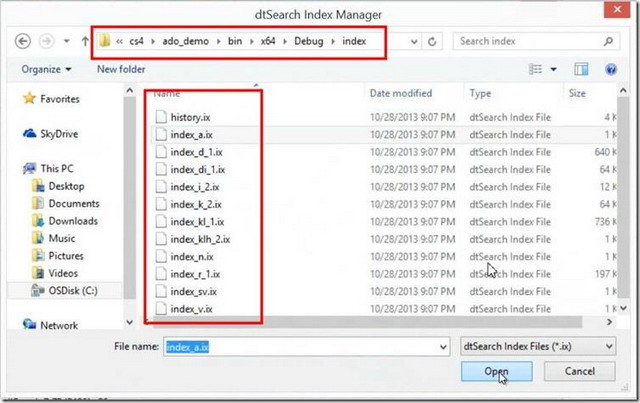Select x64 in the address path
The image size is (640, 403).
(268, 41)
